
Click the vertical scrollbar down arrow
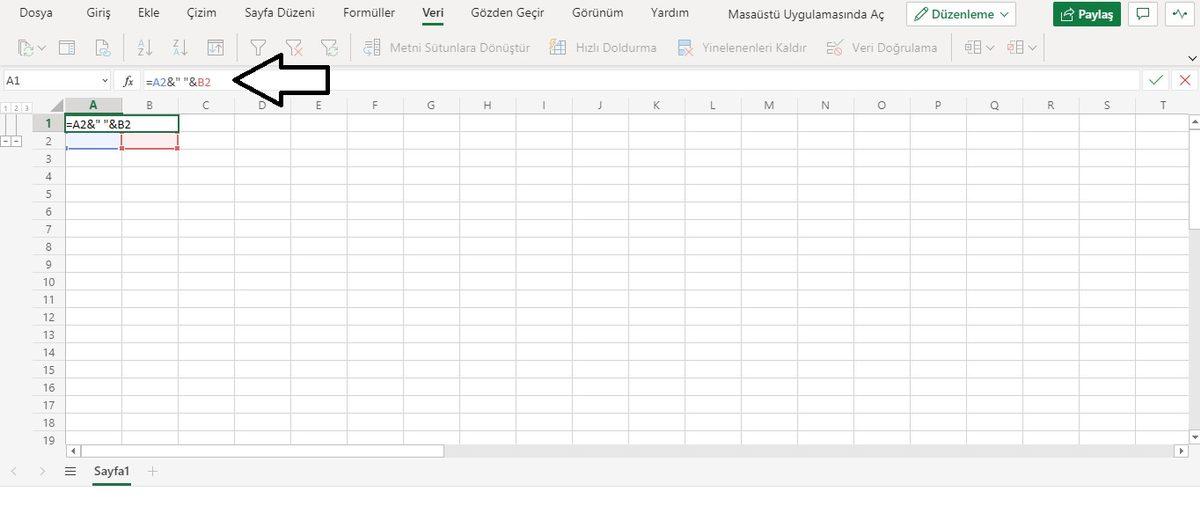pyautogui.click(x=1195, y=437)
